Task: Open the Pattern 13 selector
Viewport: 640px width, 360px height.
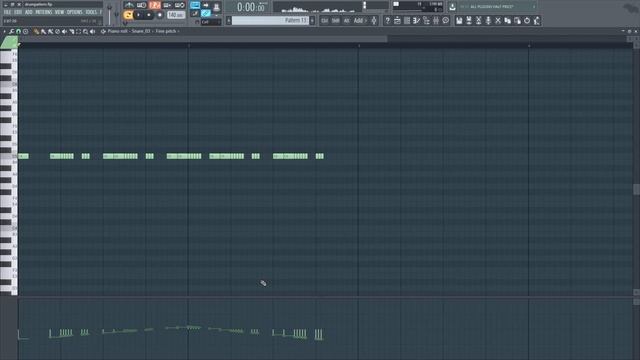Action: pos(270,20)
